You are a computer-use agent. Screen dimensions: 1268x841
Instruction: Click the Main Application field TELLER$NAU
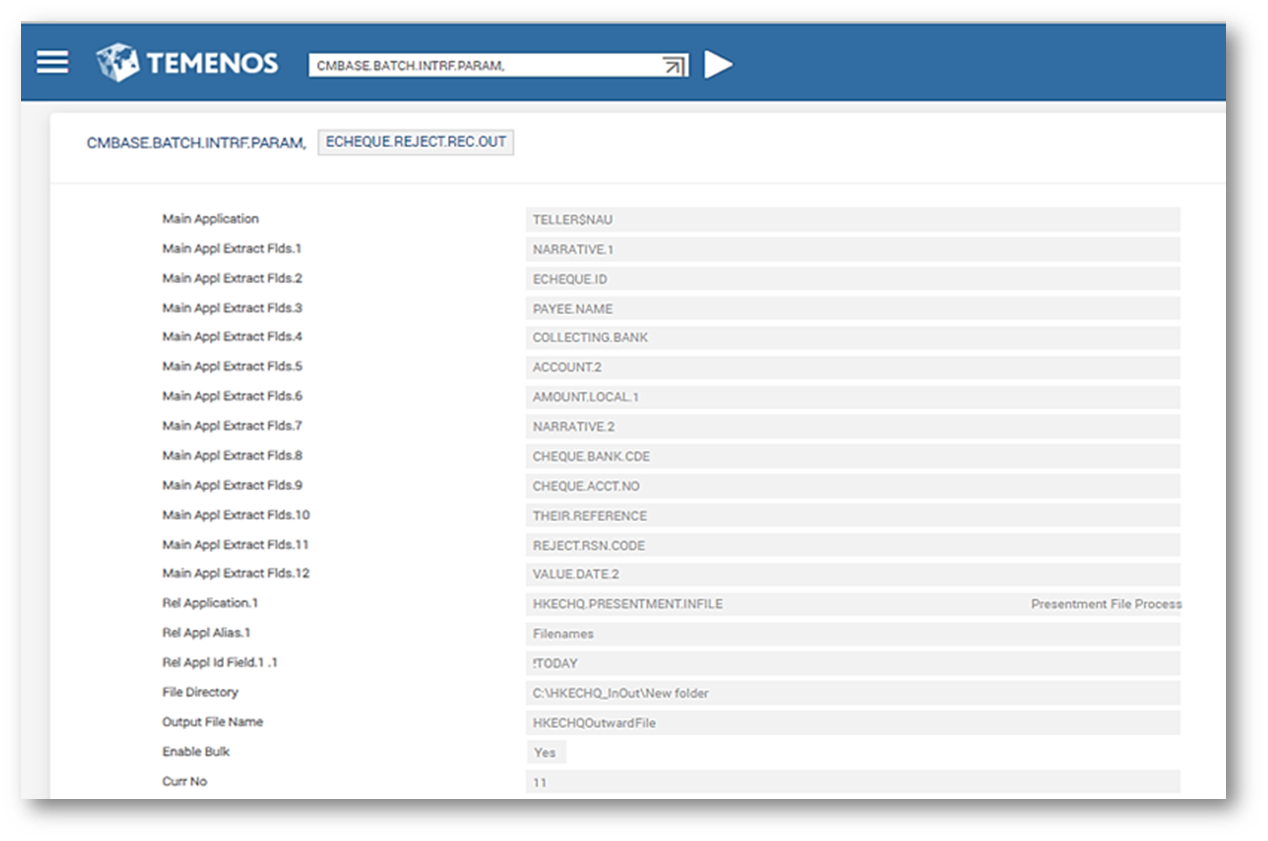pyautogui.click(x=852, y=220)
